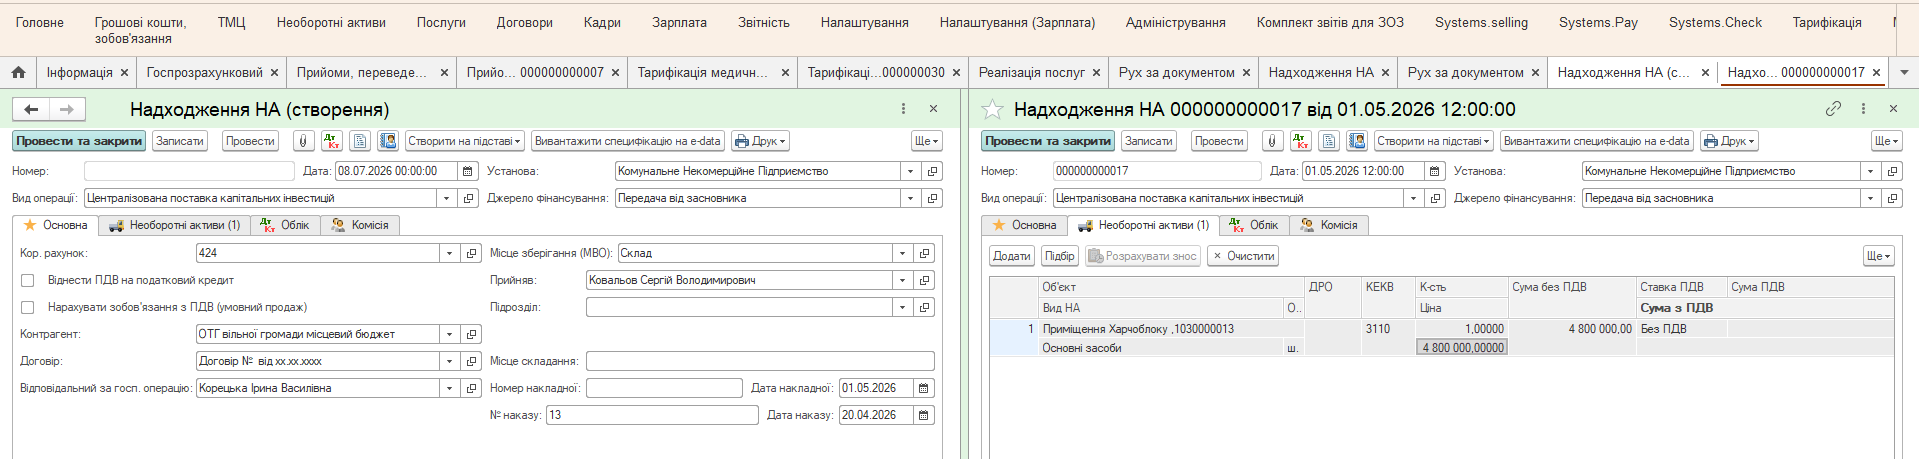
Task: Open document report icon in right document toolbar
Action: [1329, 141]
